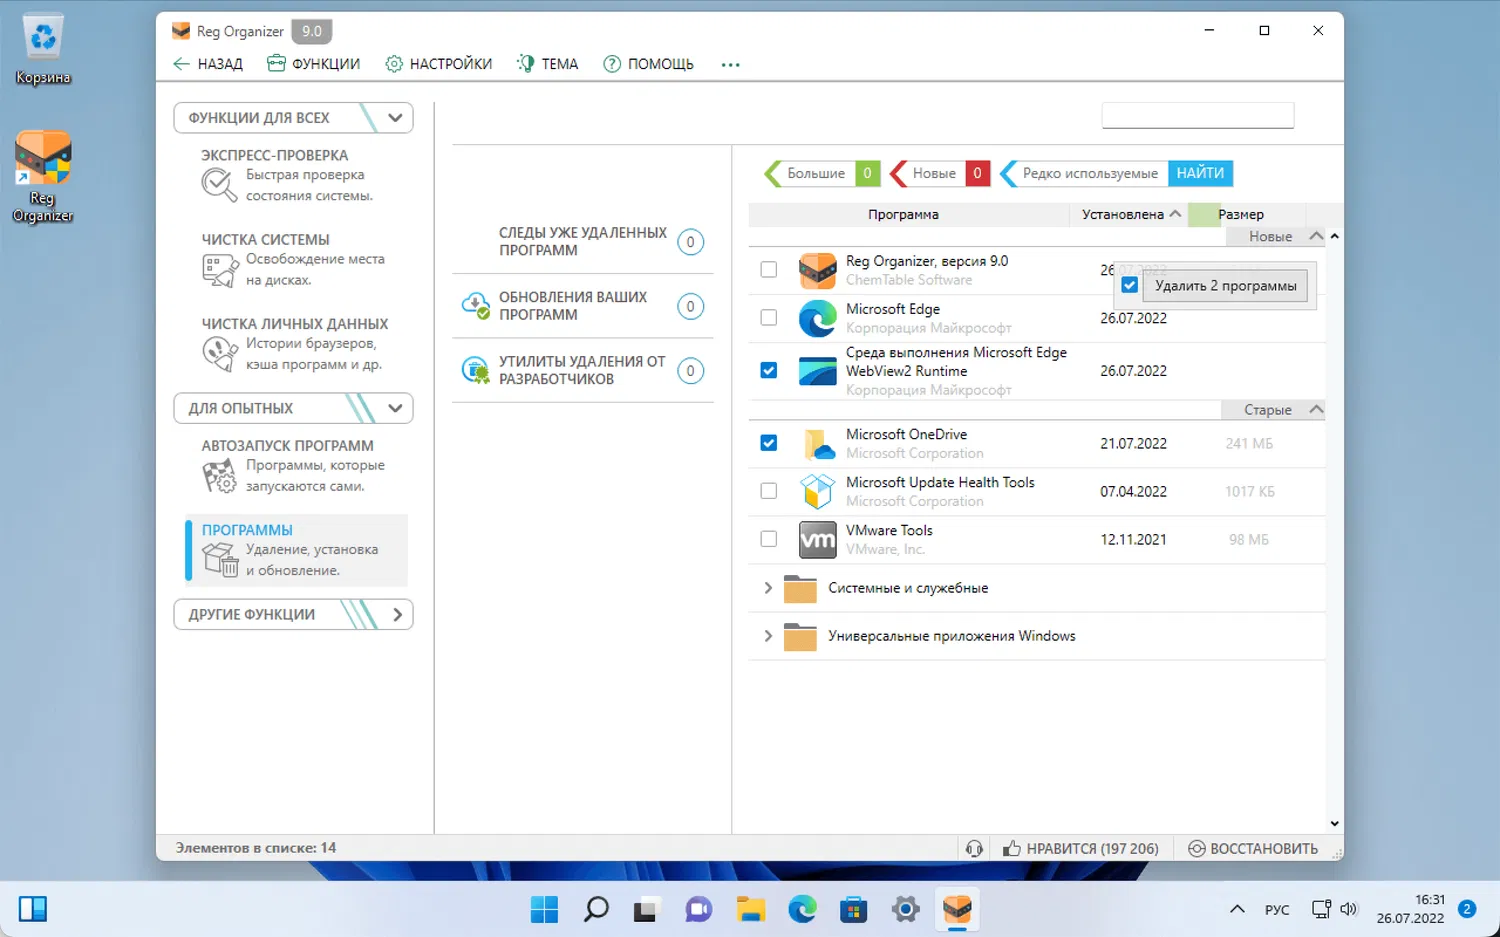Filter programs by Новые tag
The height and width of the screenshot is (937, 1500).
tap(940, 173)
